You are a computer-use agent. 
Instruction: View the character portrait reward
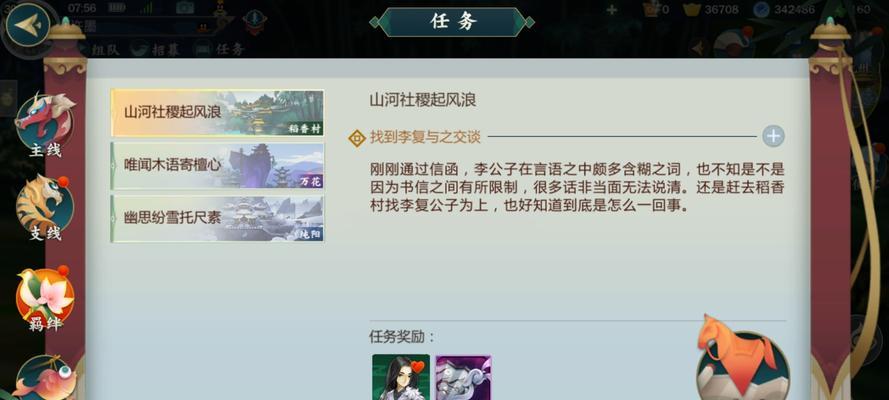coord(401,377)
